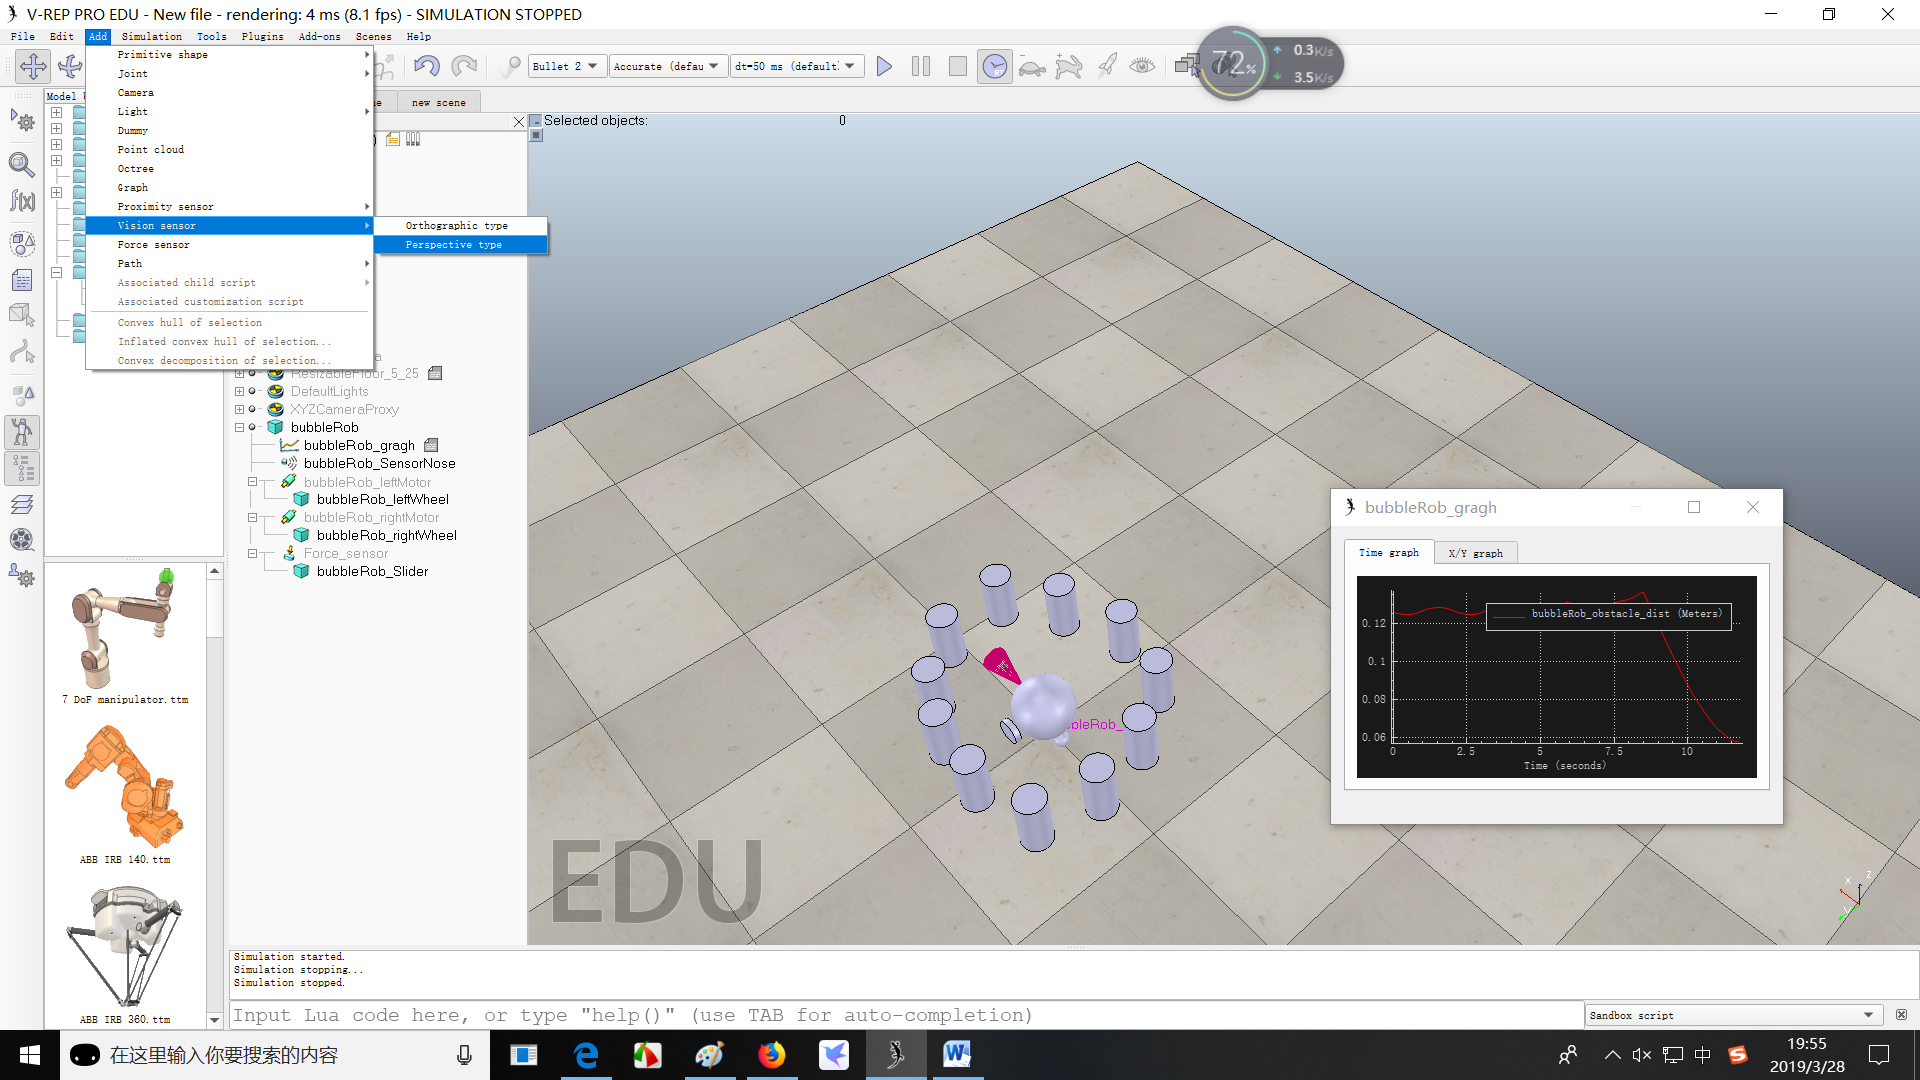The width and height of the screenshot is (1920, 1080).
Task: Open the dt=50 ms time step dropdown
Action: pyautogui.click(x=795, y=66)
